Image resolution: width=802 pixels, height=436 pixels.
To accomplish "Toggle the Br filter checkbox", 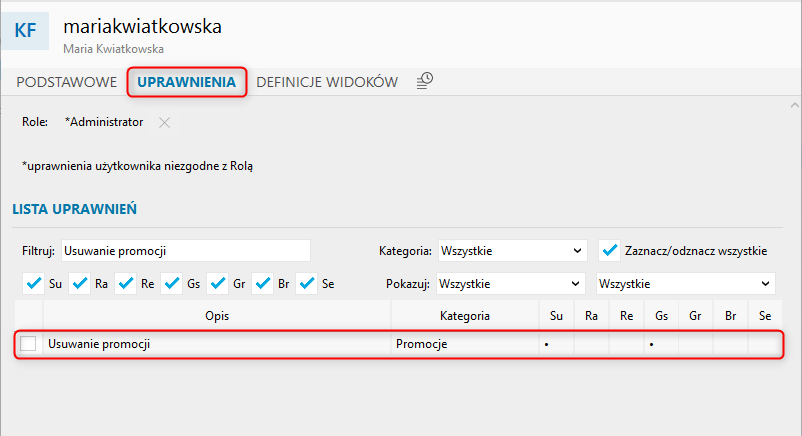I will pos(263,284).
